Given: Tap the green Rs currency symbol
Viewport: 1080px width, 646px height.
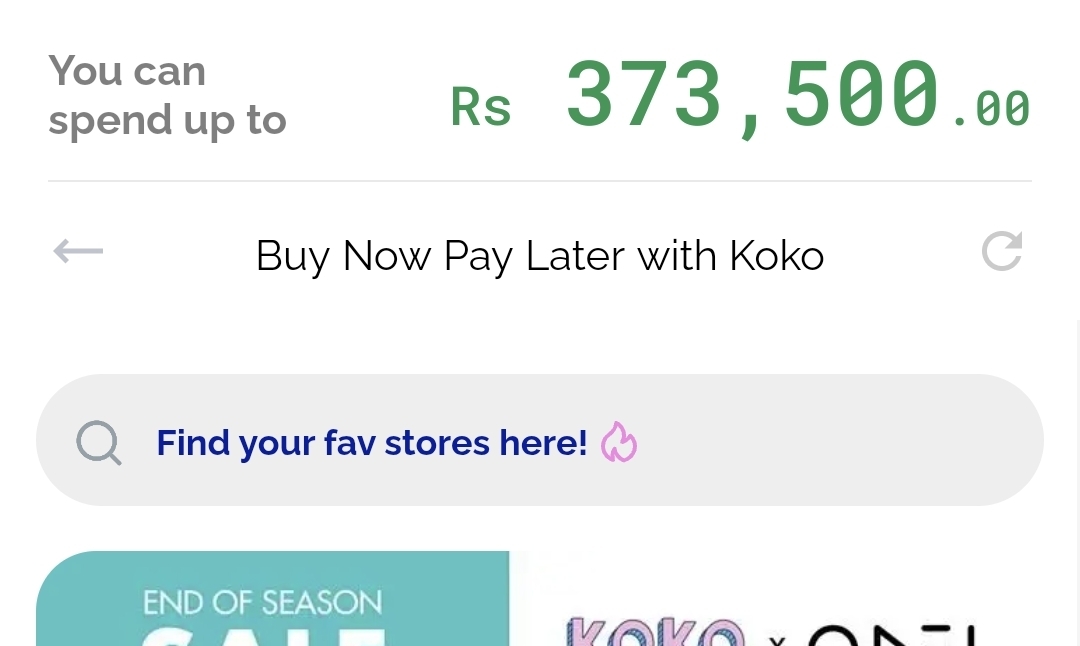Looking at the screenshot, I should (x=481, y=107).
